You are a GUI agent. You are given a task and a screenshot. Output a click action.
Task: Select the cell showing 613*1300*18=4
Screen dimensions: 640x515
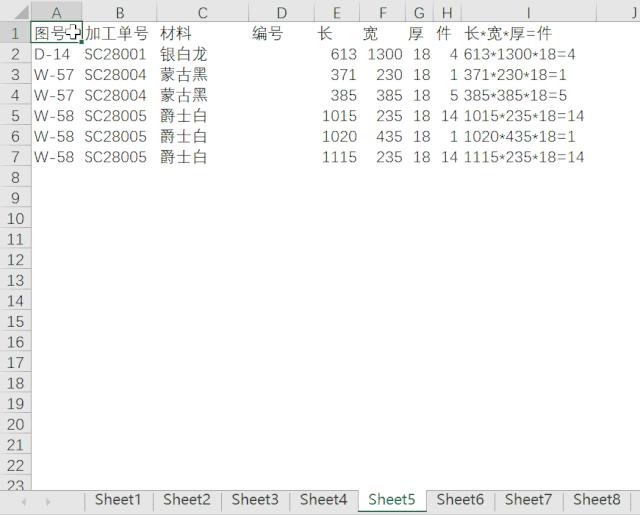pyautogui.click(x=520, y=54)
